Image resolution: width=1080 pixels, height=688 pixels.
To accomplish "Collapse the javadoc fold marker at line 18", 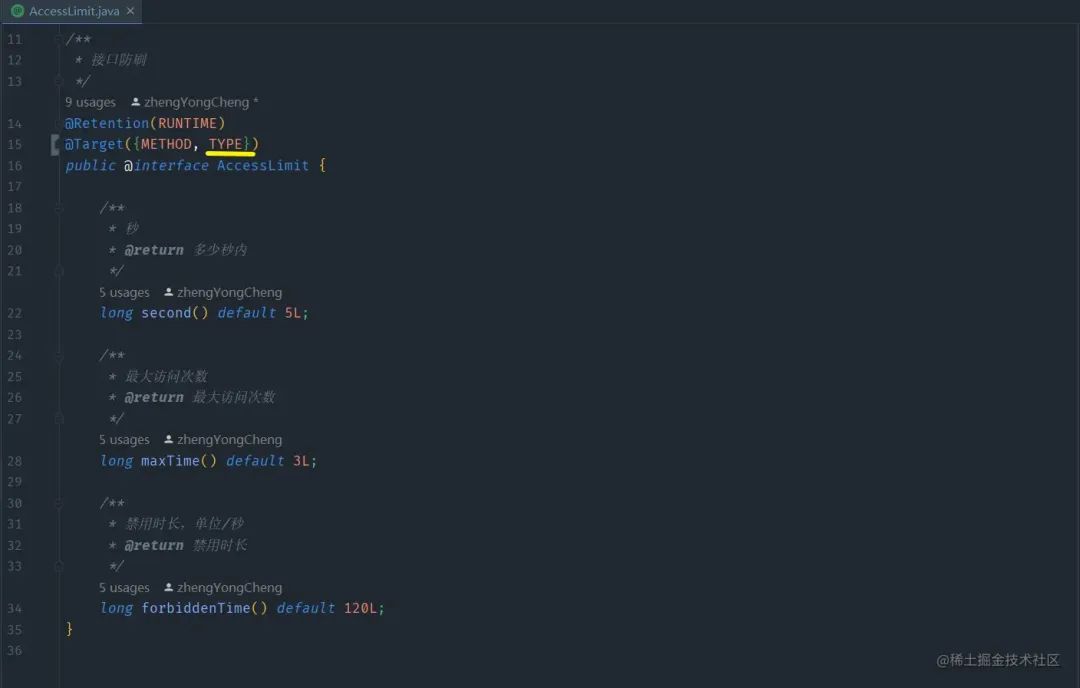I will point(59,207).
